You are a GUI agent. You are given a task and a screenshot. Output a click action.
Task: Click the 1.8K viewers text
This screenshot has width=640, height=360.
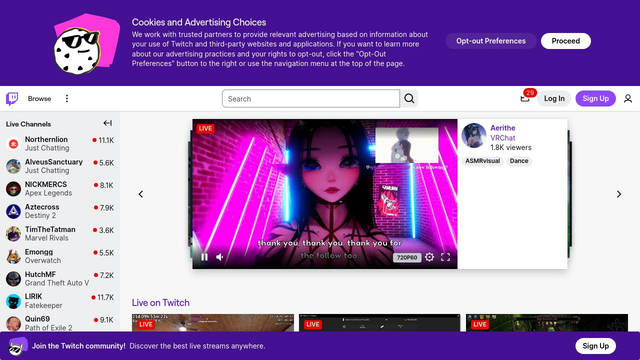point(511,148)
